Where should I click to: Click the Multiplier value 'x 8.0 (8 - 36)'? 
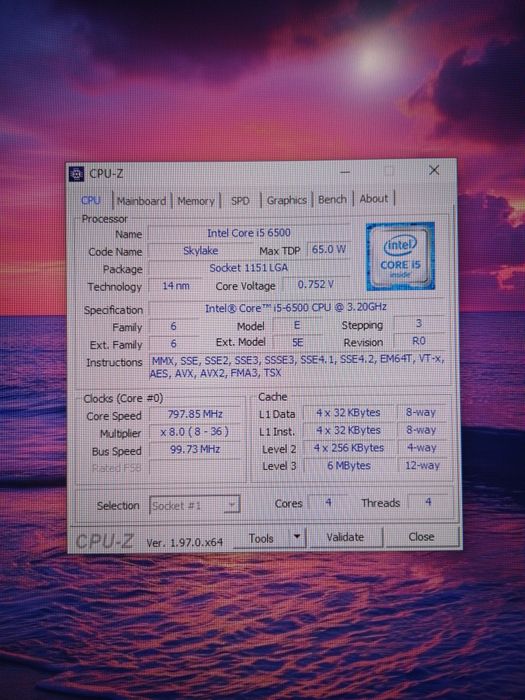click(195, 432)
